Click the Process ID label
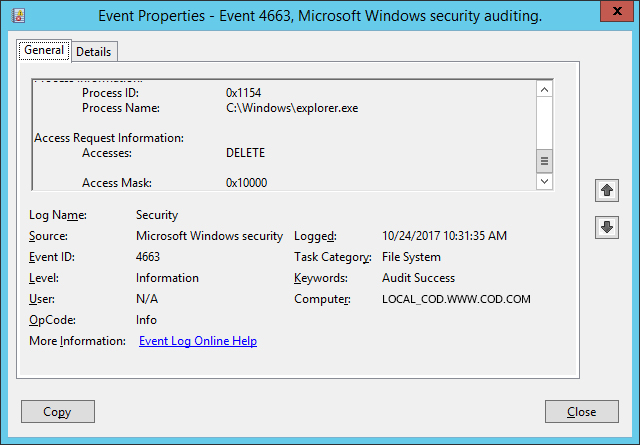 [x=110, y=93]
